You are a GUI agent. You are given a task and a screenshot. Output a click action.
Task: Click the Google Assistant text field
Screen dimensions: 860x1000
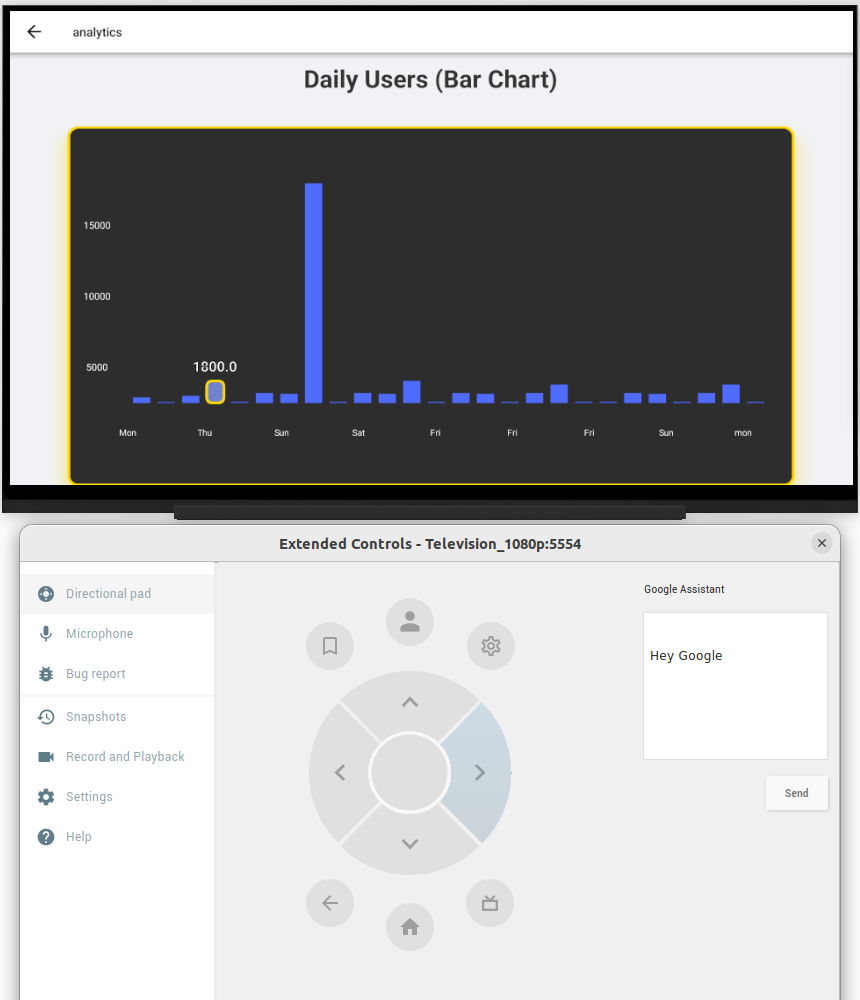pyautogui.click(x=735, y=685)
